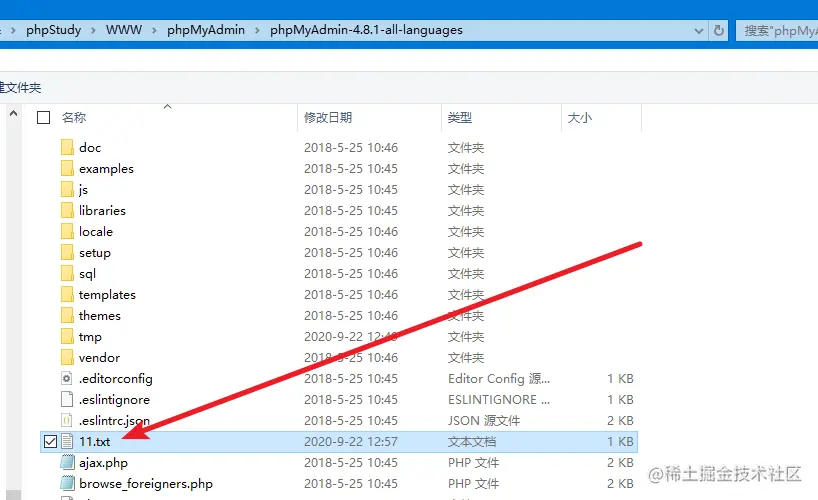The image size is (818, 500).
Task: Refresh the folder with the address bar button
Action: coord(718,30)
